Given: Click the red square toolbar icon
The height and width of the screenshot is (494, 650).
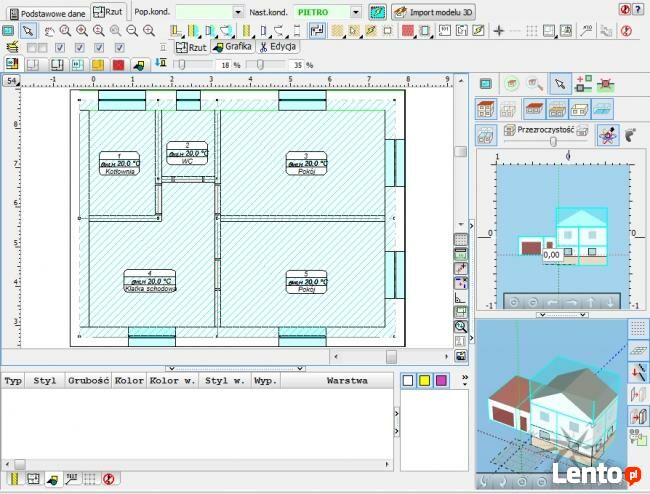Looking at the screenshot, I should click(x=118, y=65).
